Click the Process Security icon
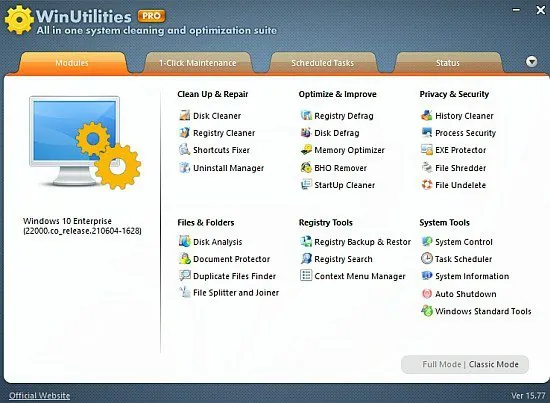 427,133
